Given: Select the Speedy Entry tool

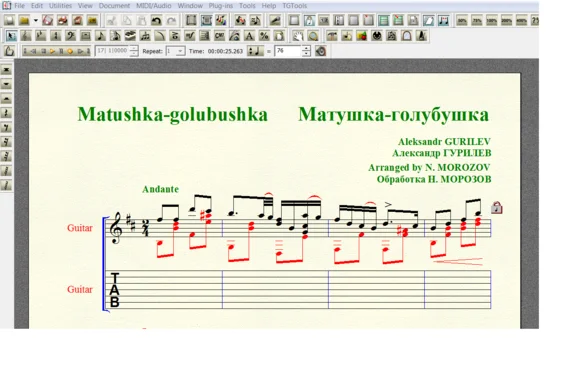Looking at the screenshot, I should (115, 36).
